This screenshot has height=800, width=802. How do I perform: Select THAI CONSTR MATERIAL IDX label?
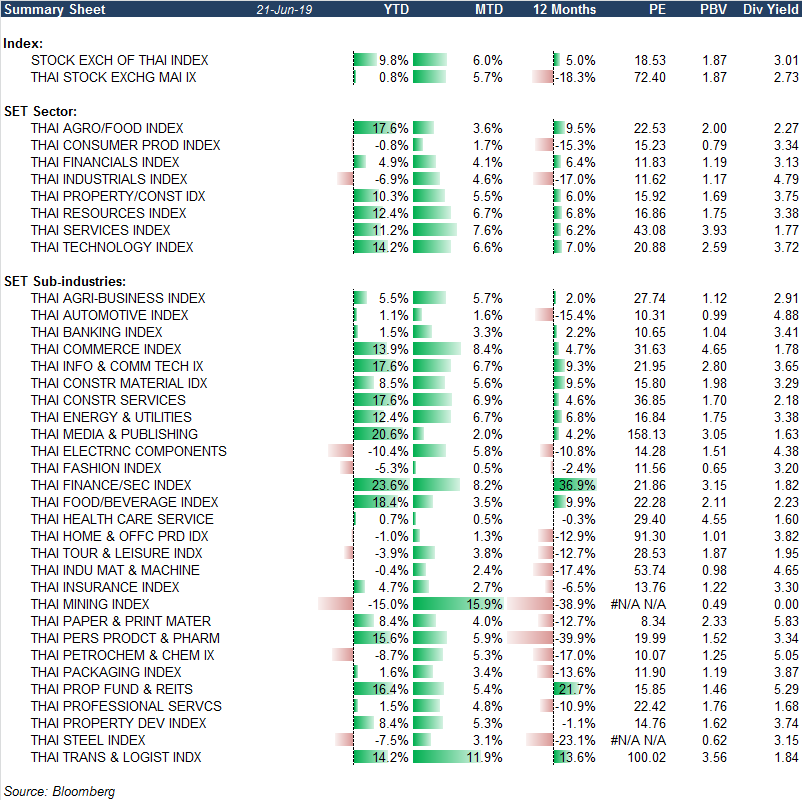click(x=119, y=383)
